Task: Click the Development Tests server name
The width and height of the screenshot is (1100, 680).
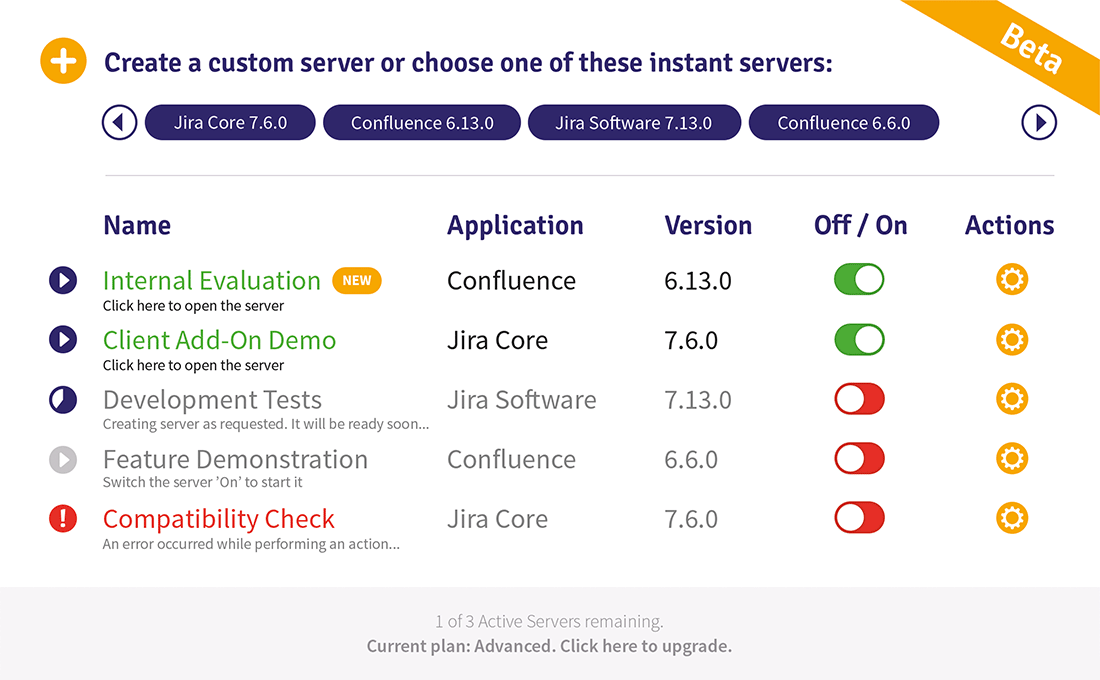Action: [x=213, y=400]
